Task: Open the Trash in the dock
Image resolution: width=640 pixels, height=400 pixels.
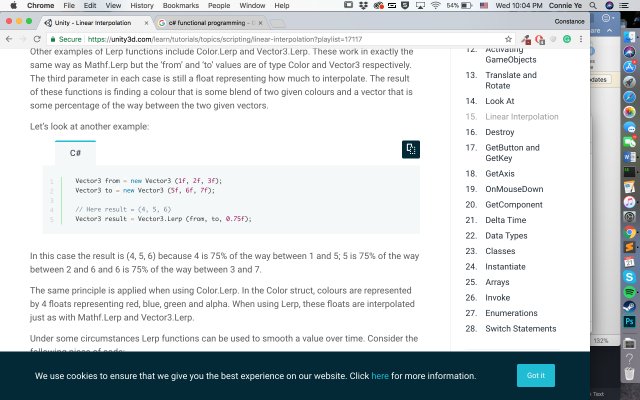Action: [629, 373]
